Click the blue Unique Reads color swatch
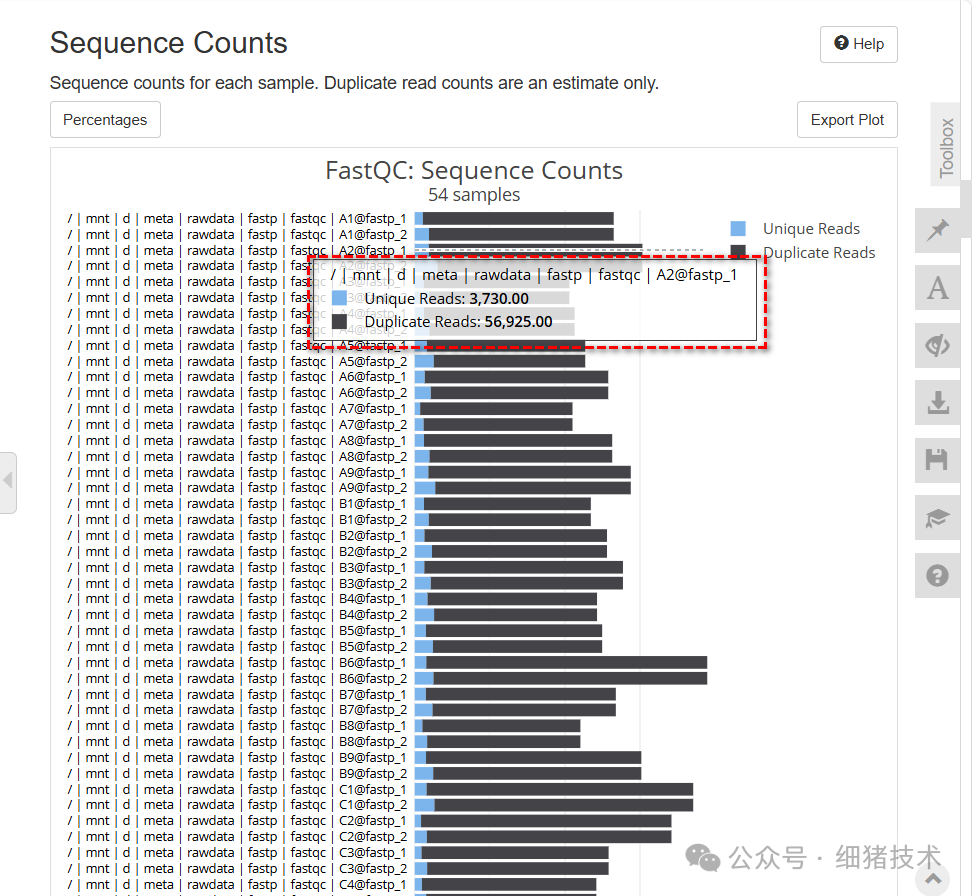This screenshot has width=972, height=896. coord(740,228)
